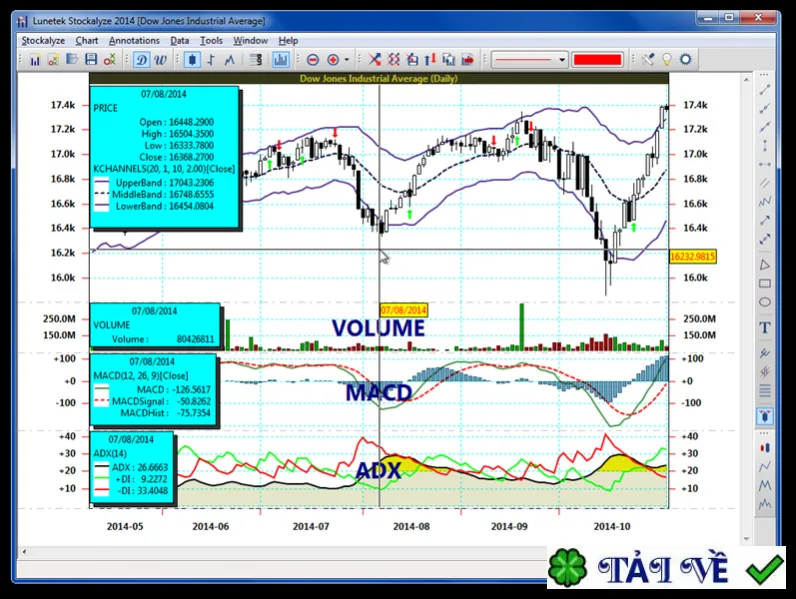This screenshot has width=796, height=599.
Task: Open the Annotations menu
Action: tap(134, 41)
